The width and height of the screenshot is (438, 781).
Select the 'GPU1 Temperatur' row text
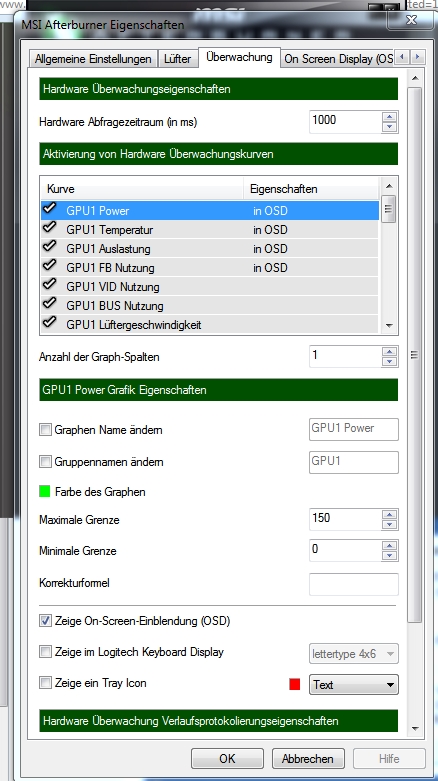pos(110,230)
